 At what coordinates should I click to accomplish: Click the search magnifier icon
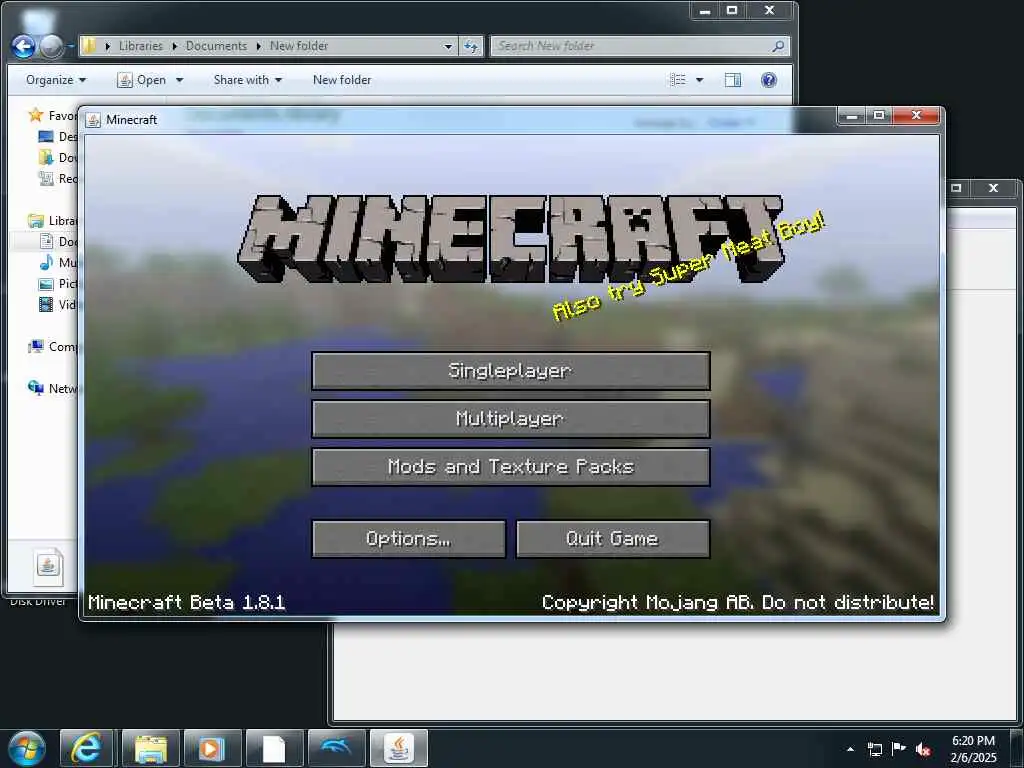tap(778, 46)
